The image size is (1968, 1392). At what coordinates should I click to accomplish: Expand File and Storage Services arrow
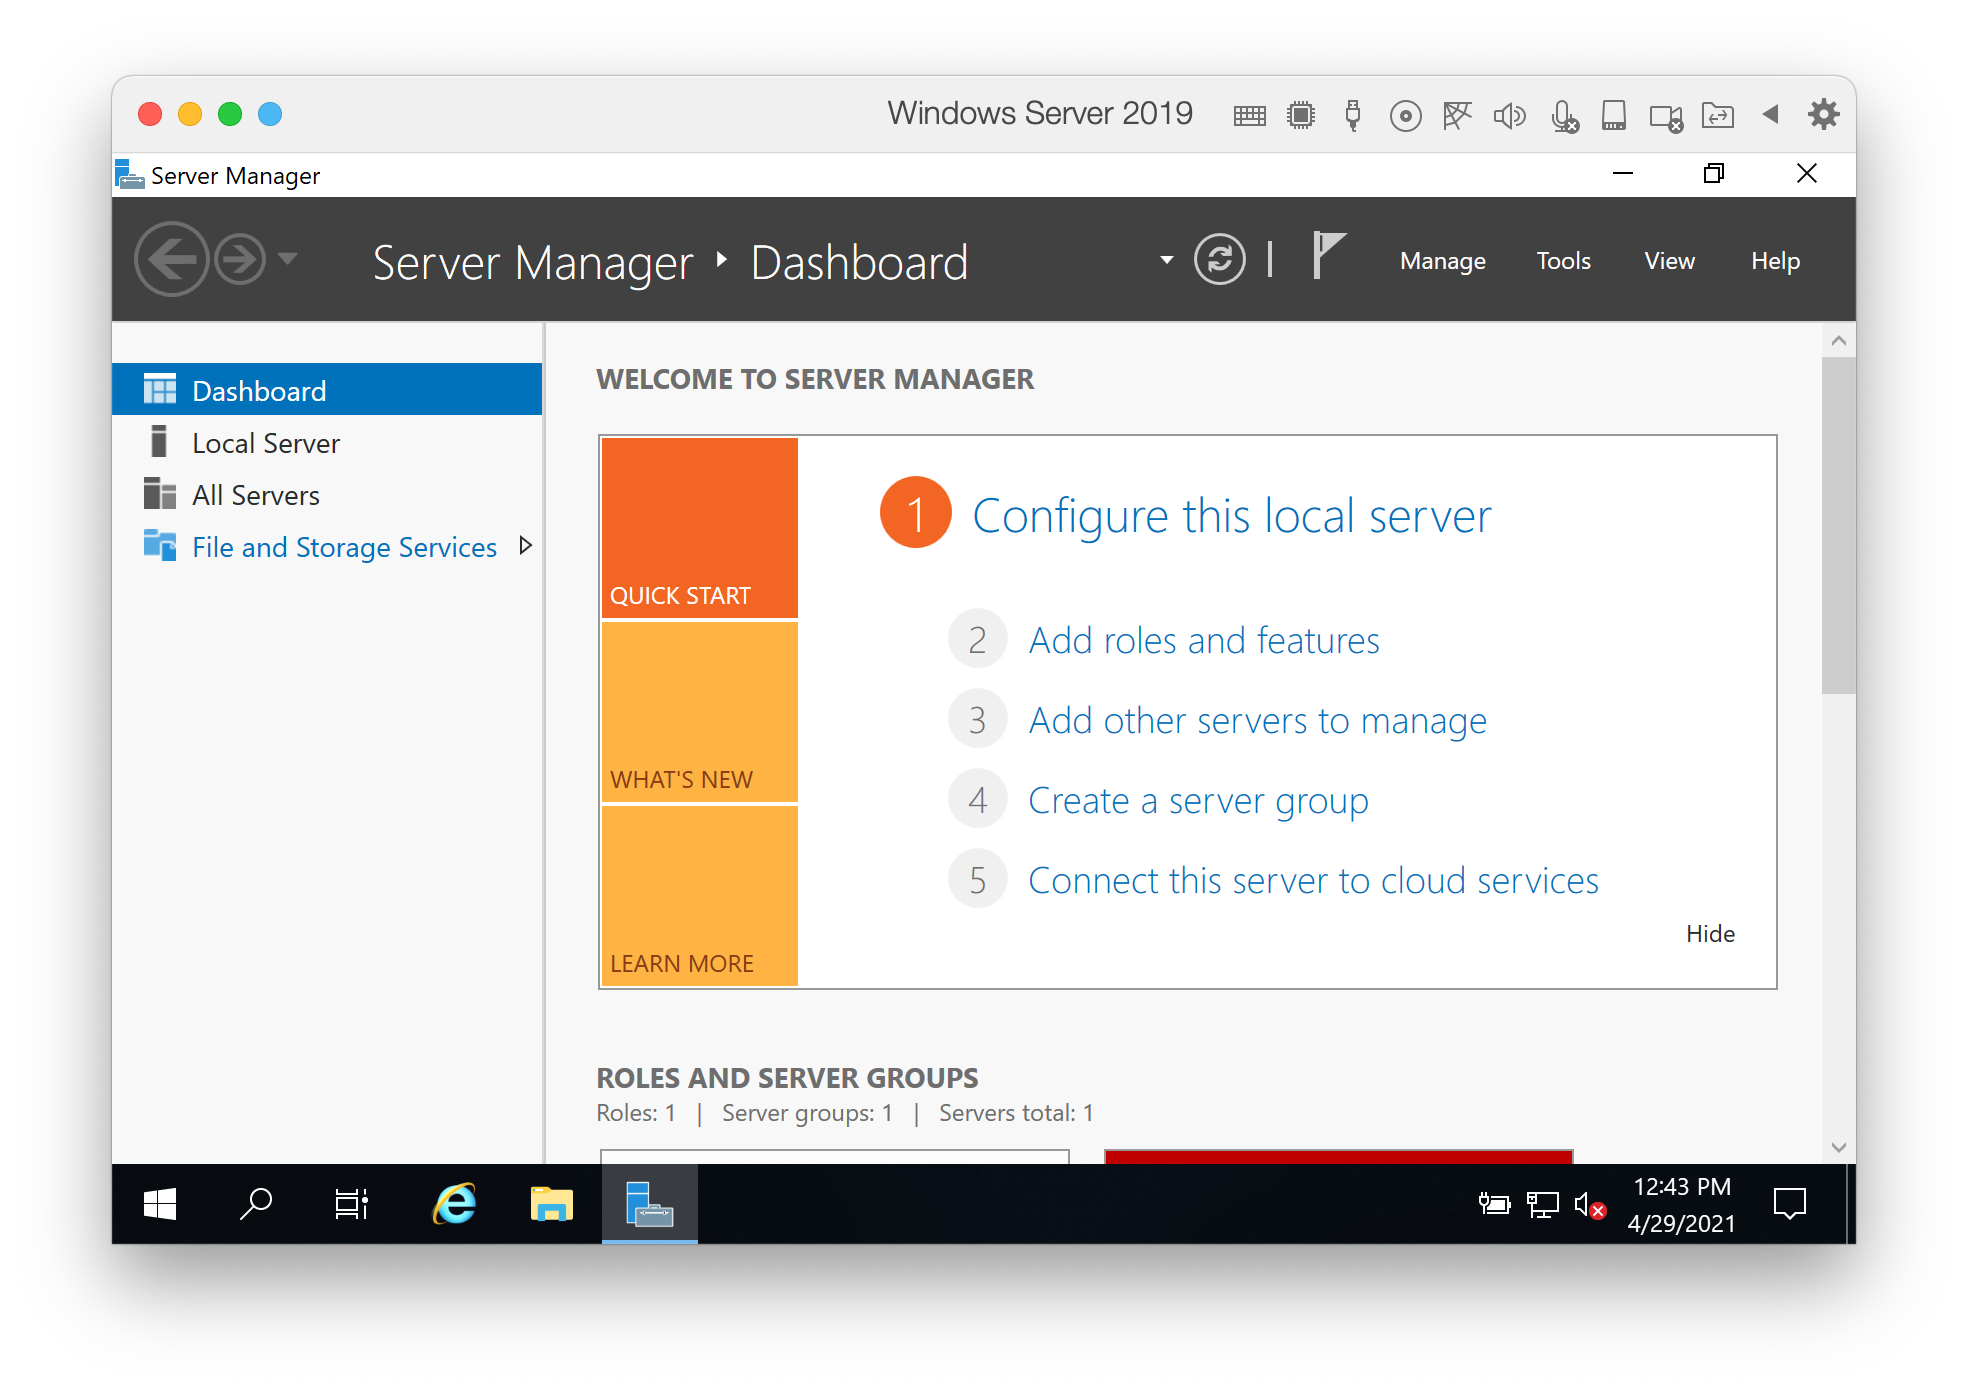coord(525,546)
